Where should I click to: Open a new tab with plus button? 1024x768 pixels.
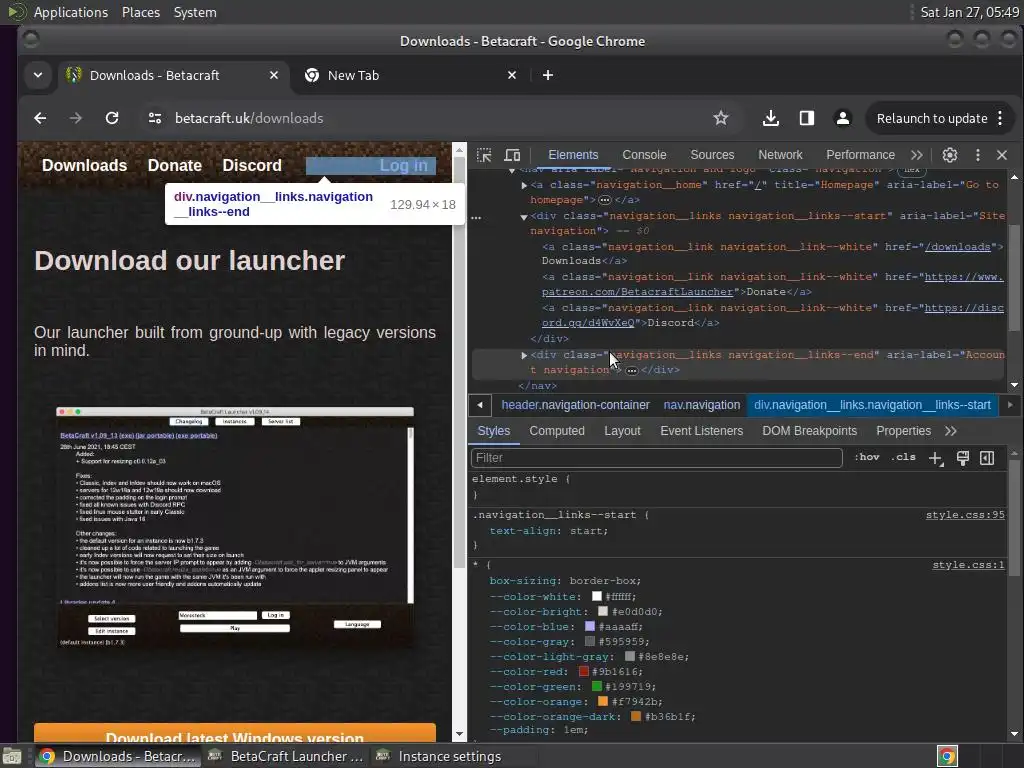coord(548,75)
